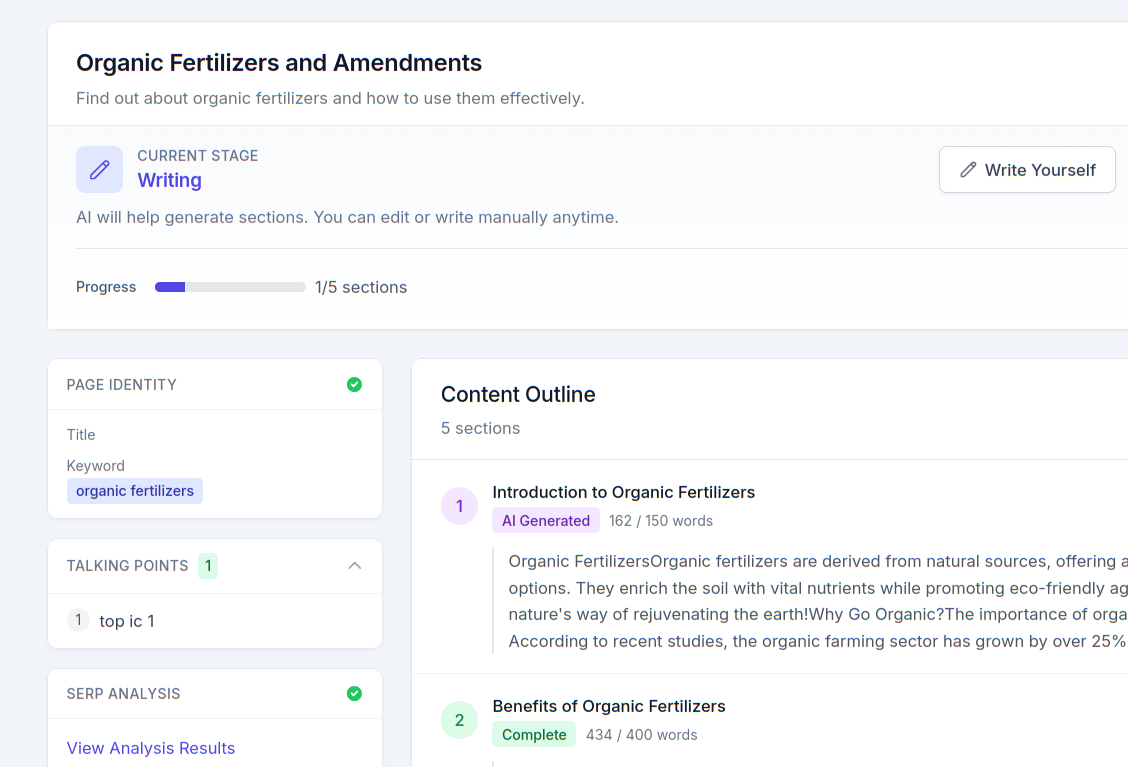Select the top ic 1 talking point
Viewport: 1128px width, 767px height.
coord(127,621)
